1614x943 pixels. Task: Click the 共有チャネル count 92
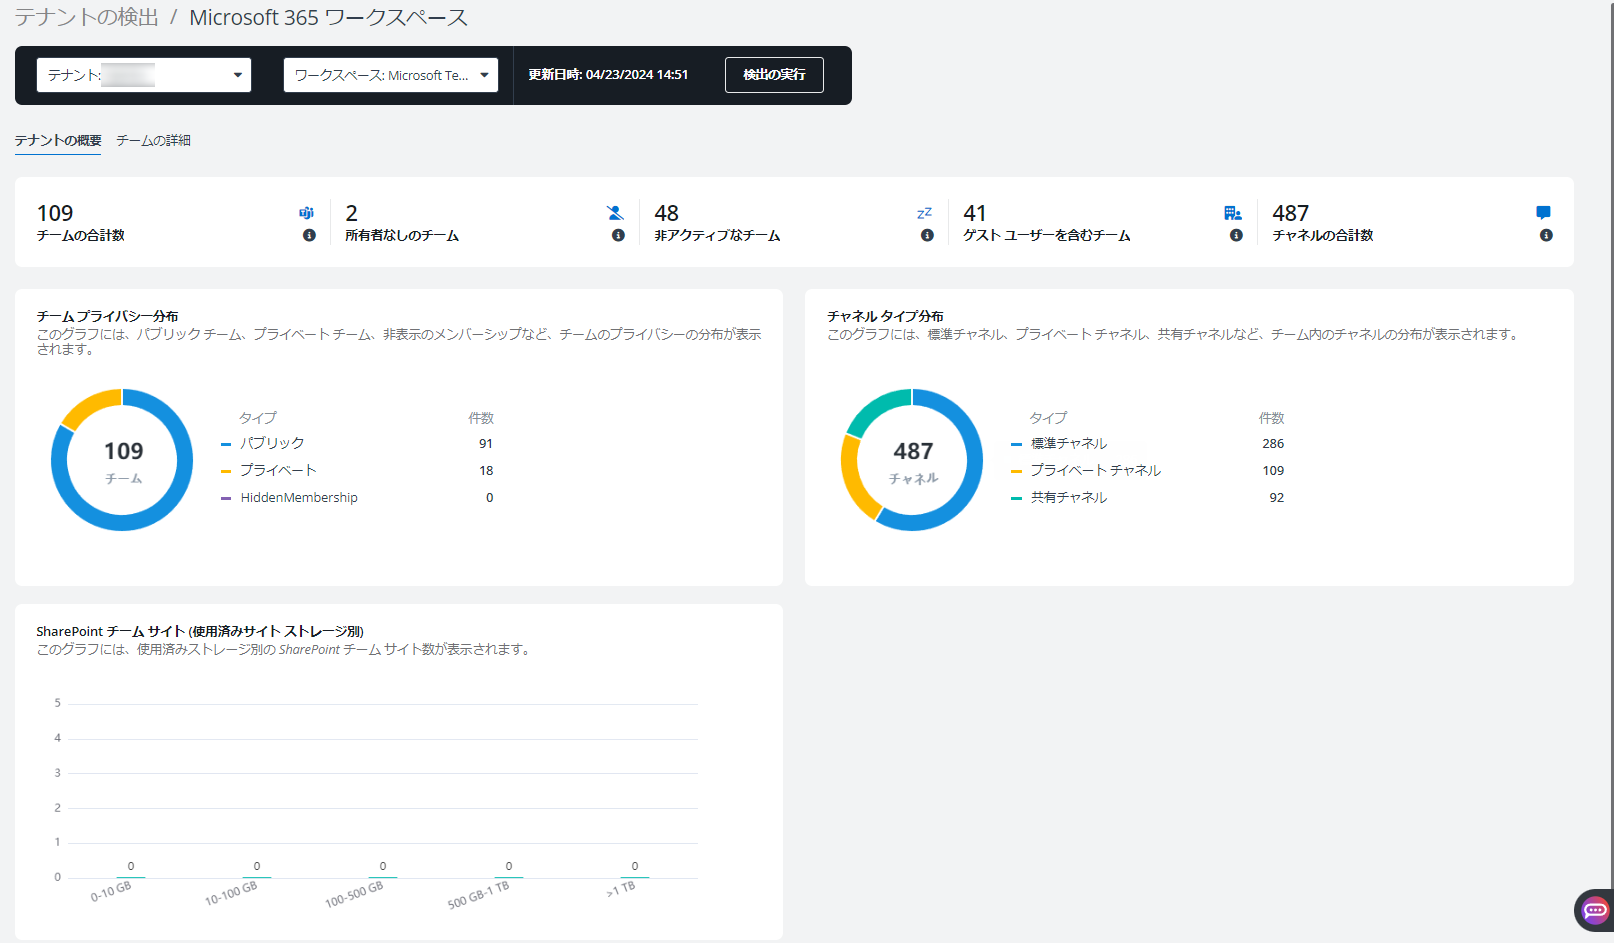[1277, 498]
